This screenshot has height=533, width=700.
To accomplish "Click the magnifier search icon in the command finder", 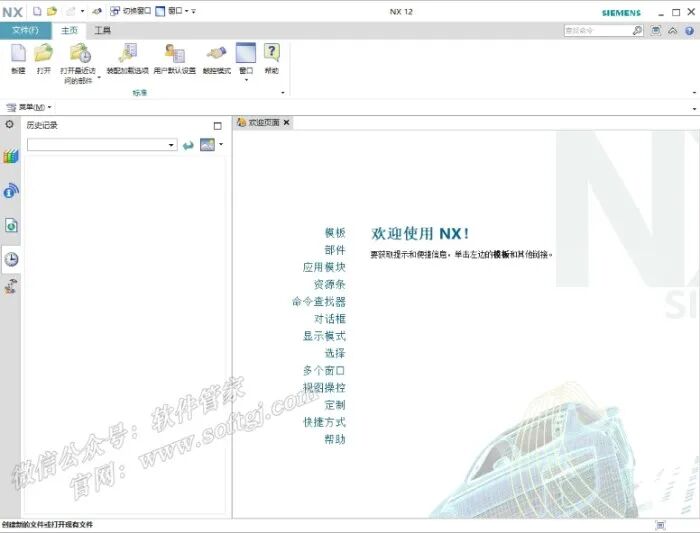I will [x=637, y=30].
